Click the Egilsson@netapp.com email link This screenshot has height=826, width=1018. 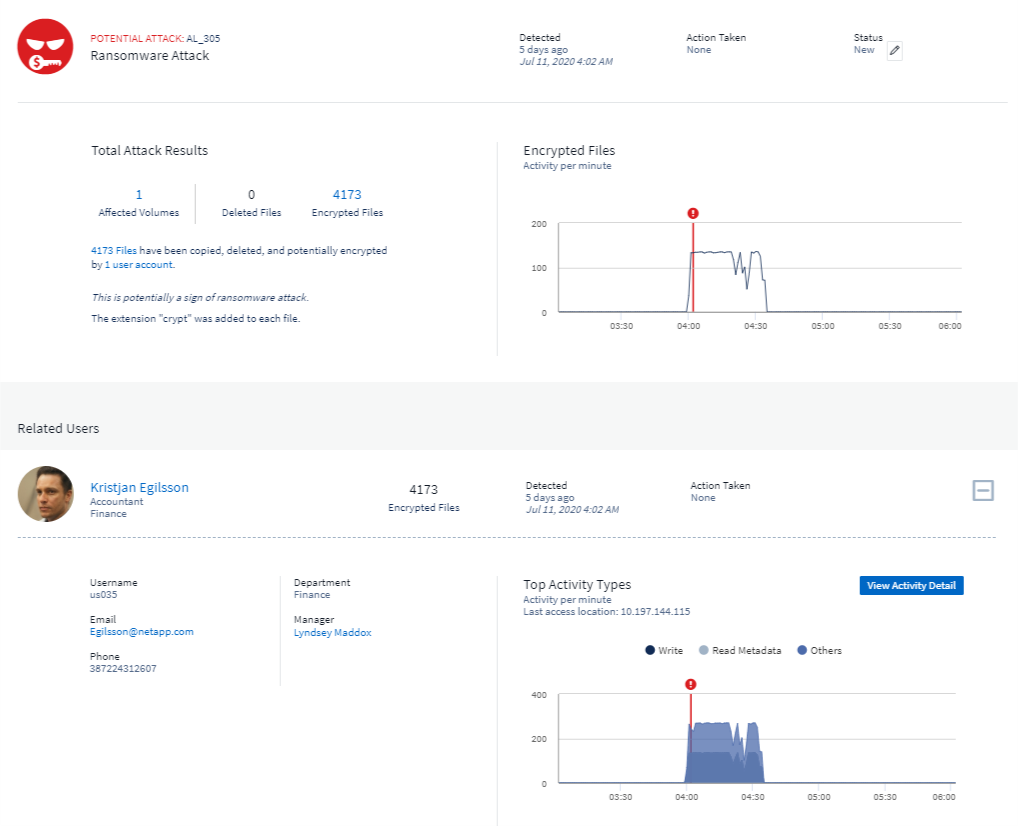pos(141,632)
